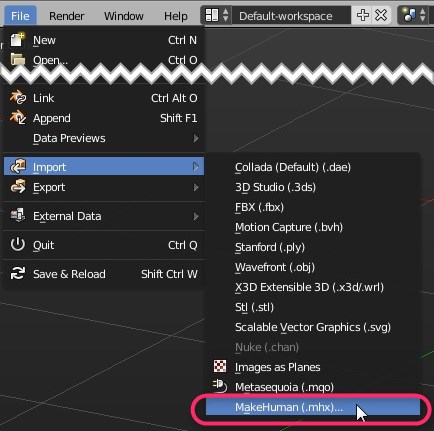Choose Quit from the File menu
The width and height of the screenshot is (434, 431).
tap(104, 245)
